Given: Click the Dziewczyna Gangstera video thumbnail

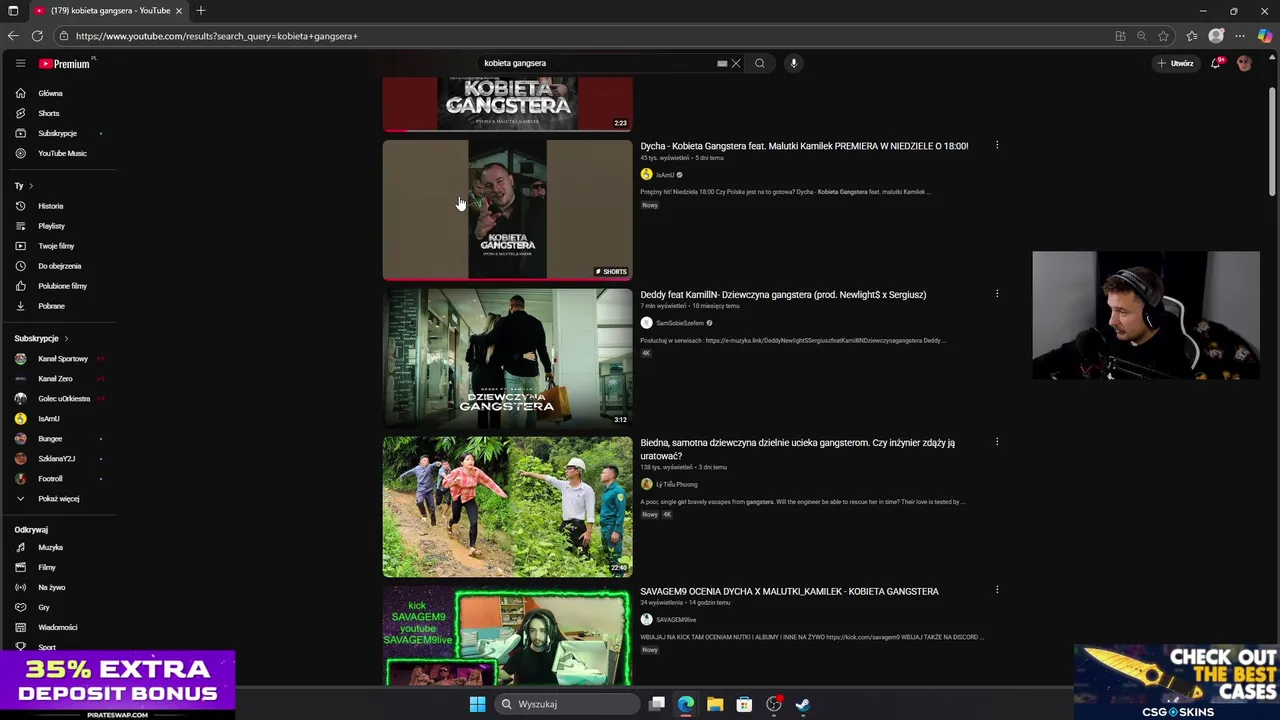Looking at the screenshot, I should 507,358.
